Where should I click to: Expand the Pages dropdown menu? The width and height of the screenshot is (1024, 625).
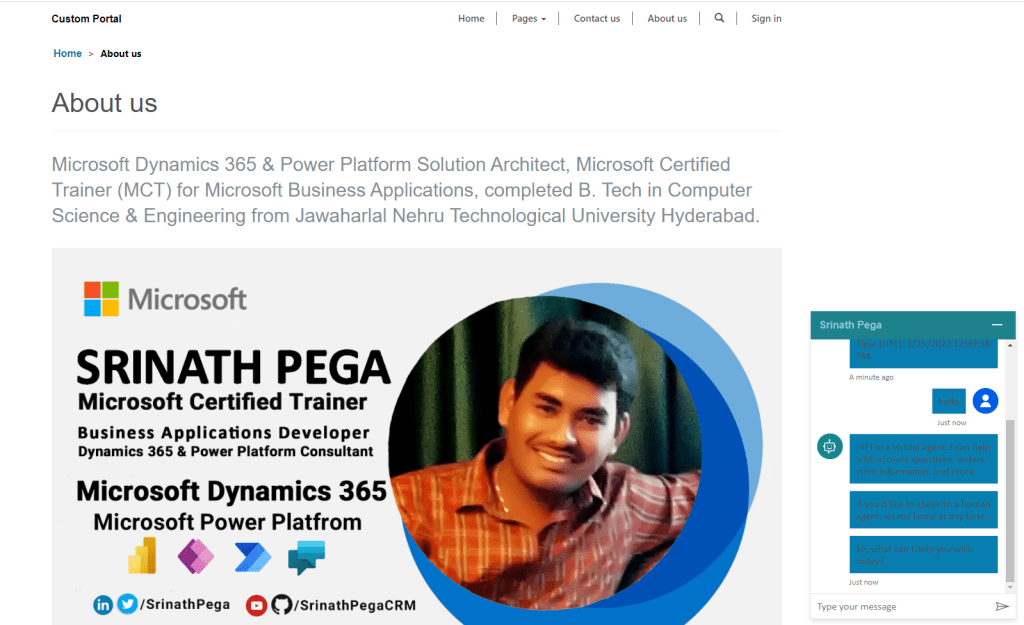click(x=528, y=19)
